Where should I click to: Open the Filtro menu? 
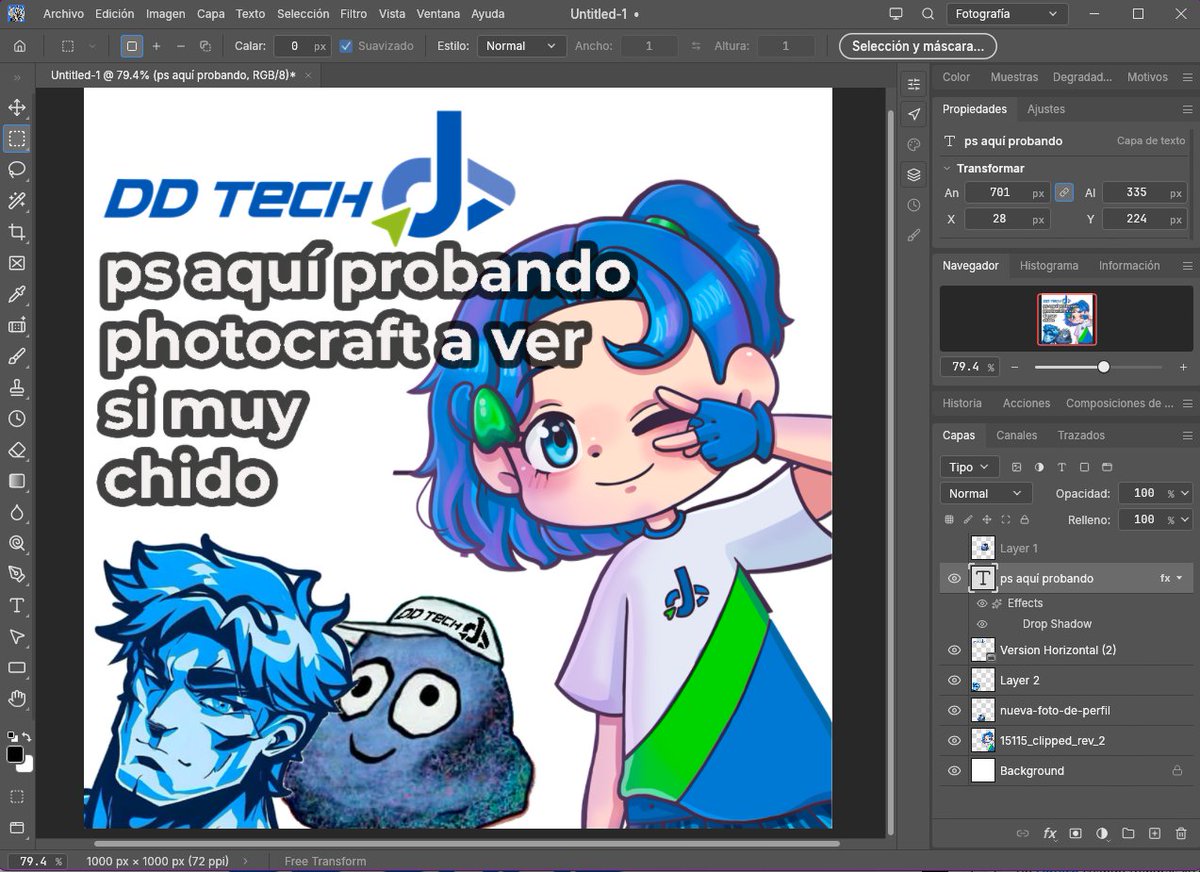[353, 14]
